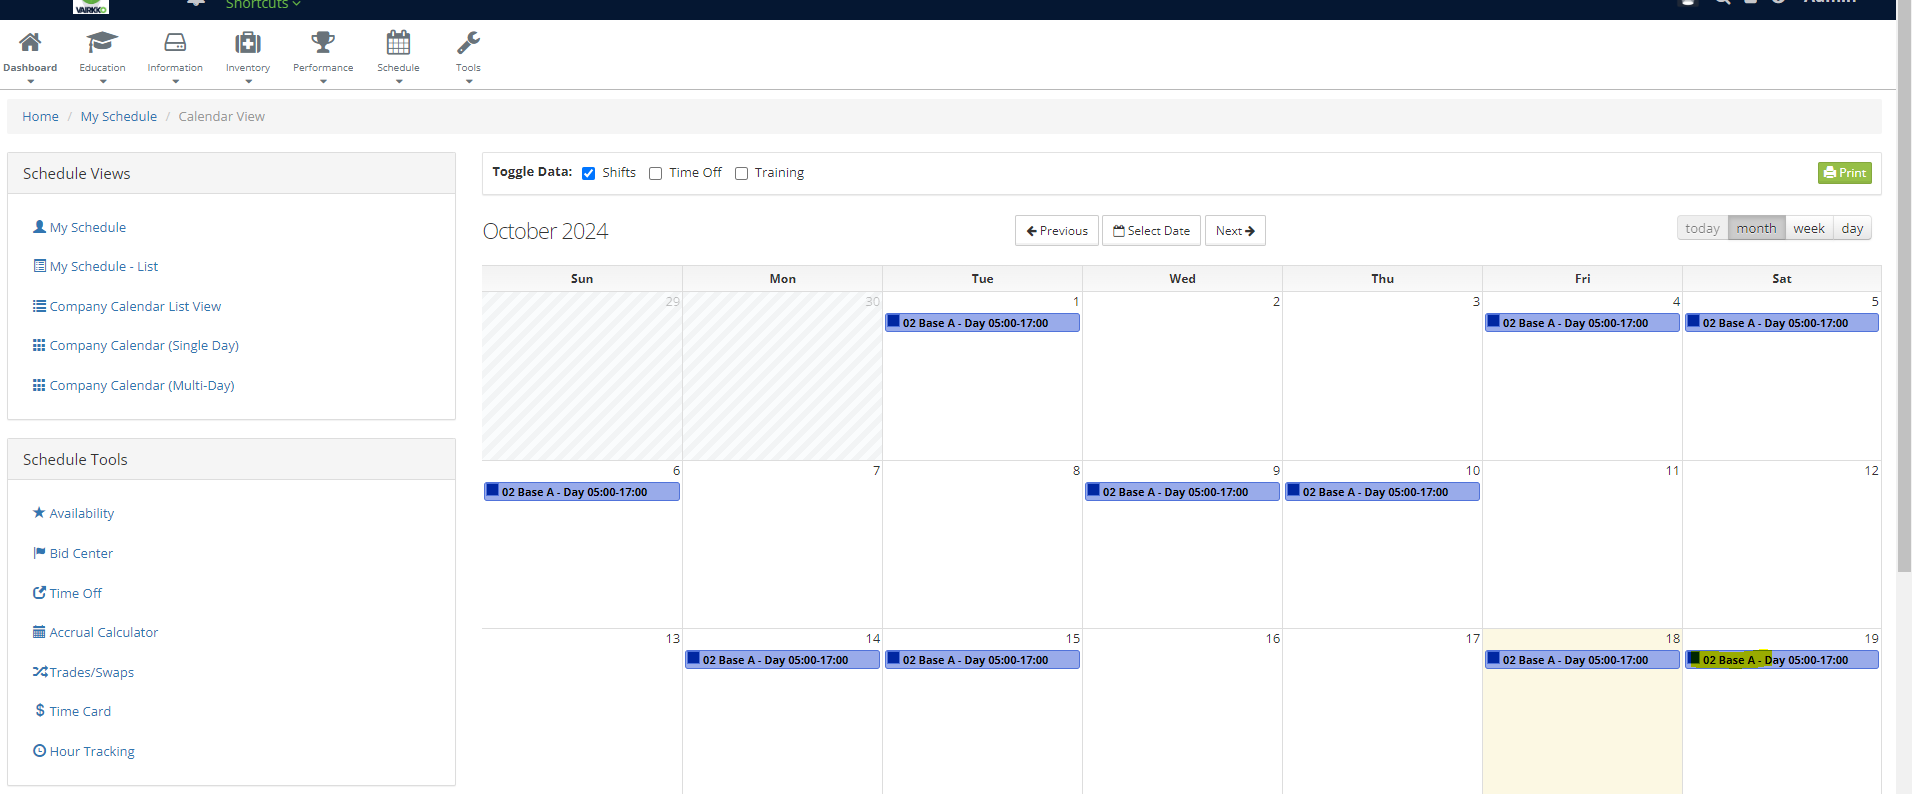Screen dimensions: 1912x794
Task: Click the Dashboard home icon
Action: [30, 43]
